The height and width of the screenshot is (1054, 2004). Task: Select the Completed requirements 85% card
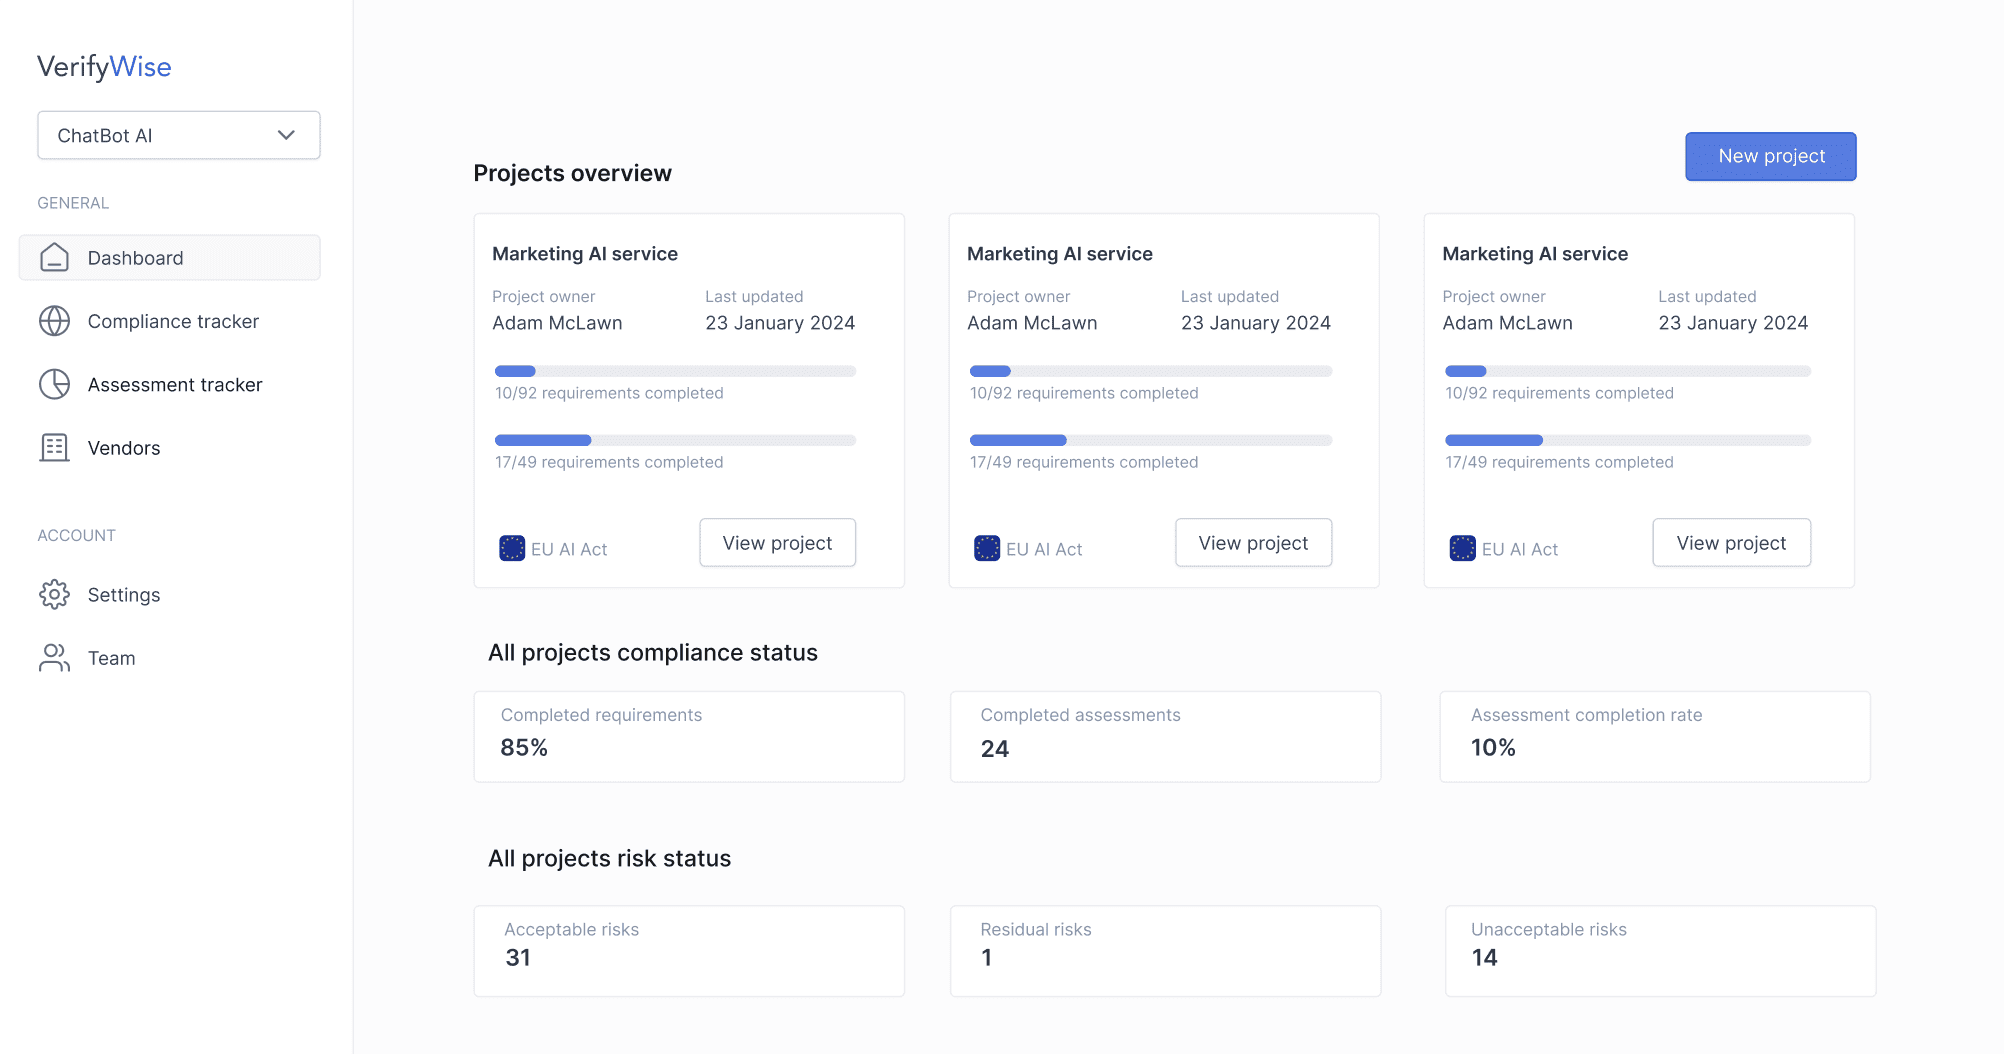tap(689, 737)
